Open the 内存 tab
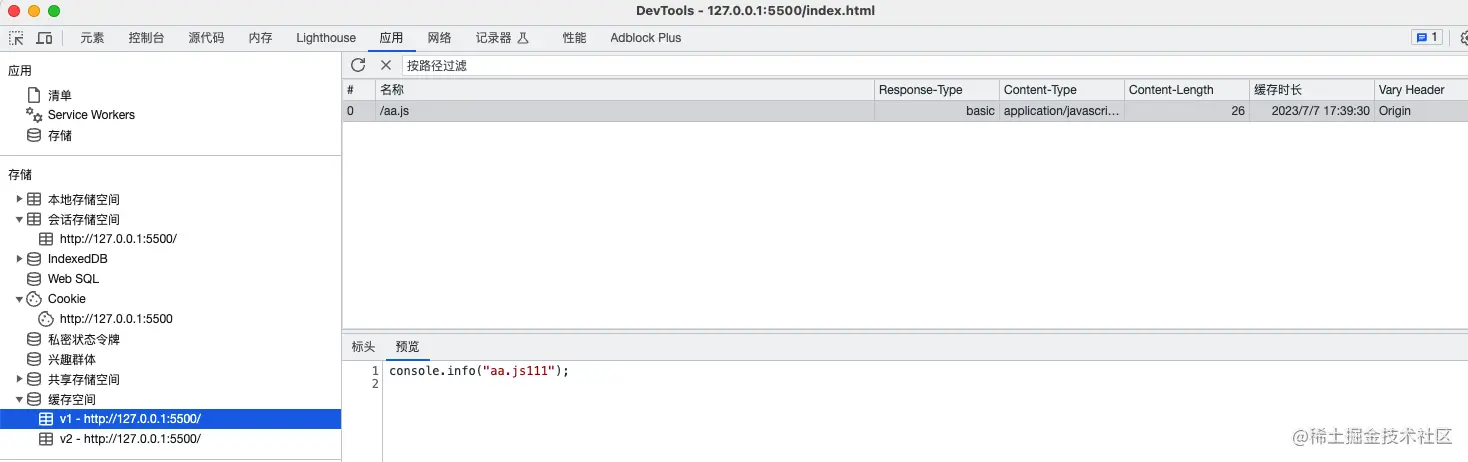 [x=260, y=38]
